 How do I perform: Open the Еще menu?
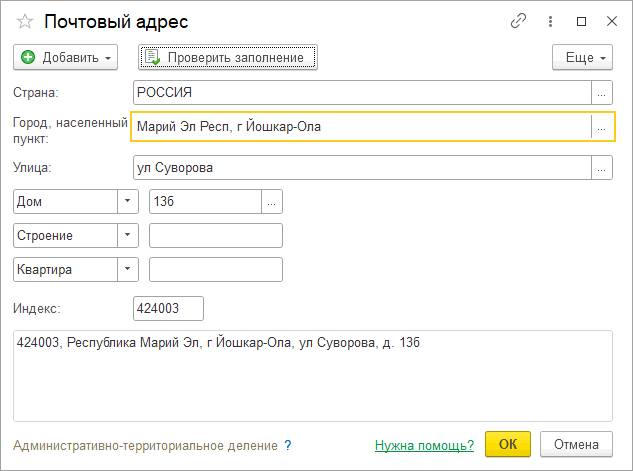coord(582,57)
